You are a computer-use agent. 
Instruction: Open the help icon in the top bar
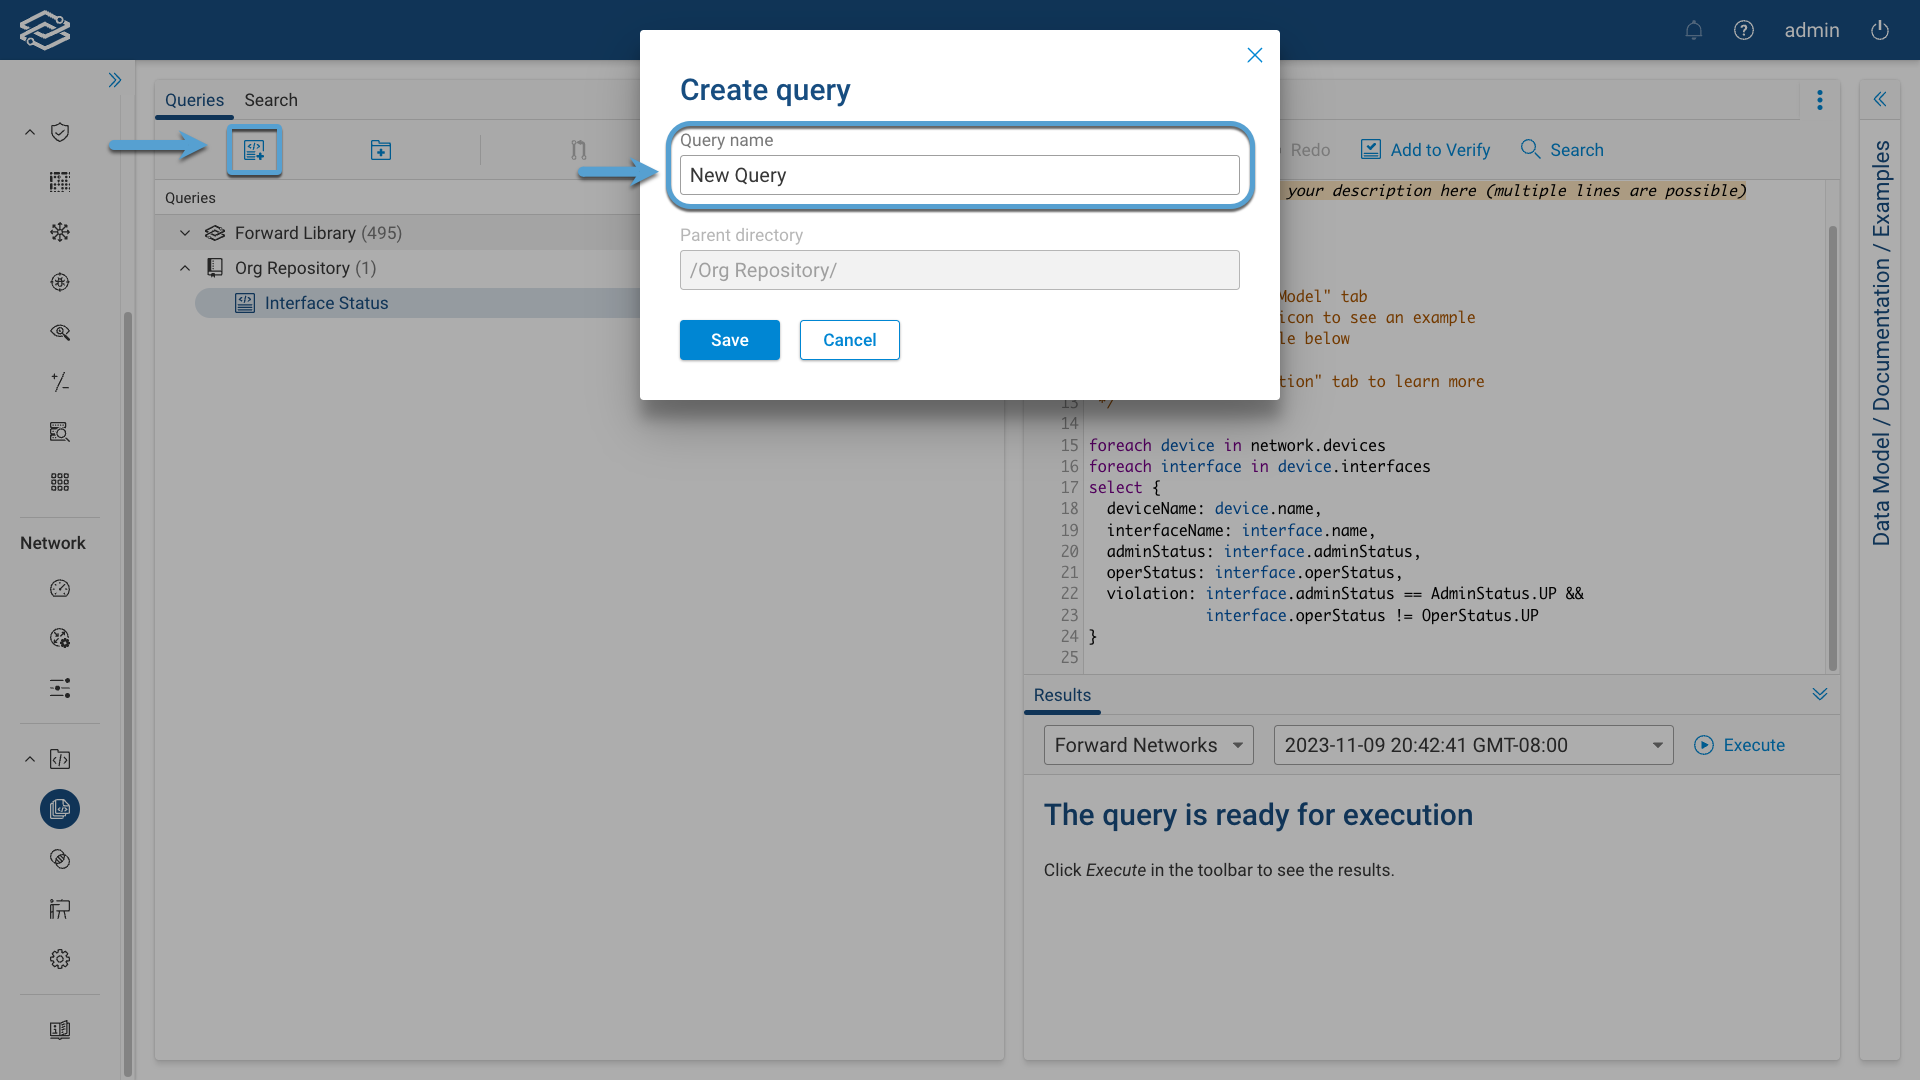coord(1744,30)
